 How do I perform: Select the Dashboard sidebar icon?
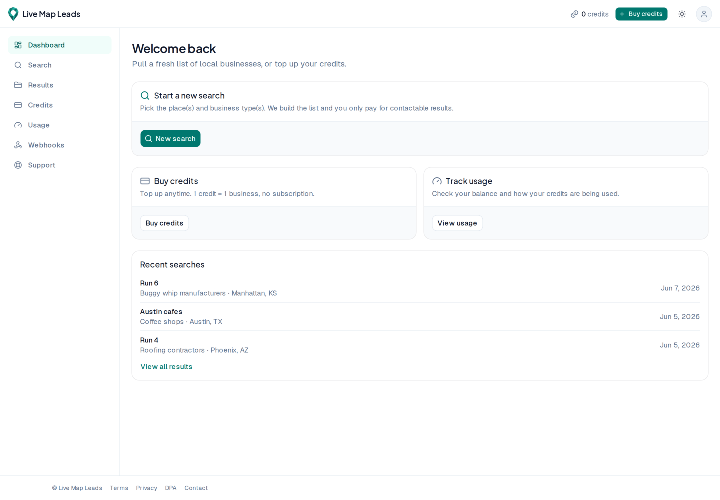coord(18,45)
